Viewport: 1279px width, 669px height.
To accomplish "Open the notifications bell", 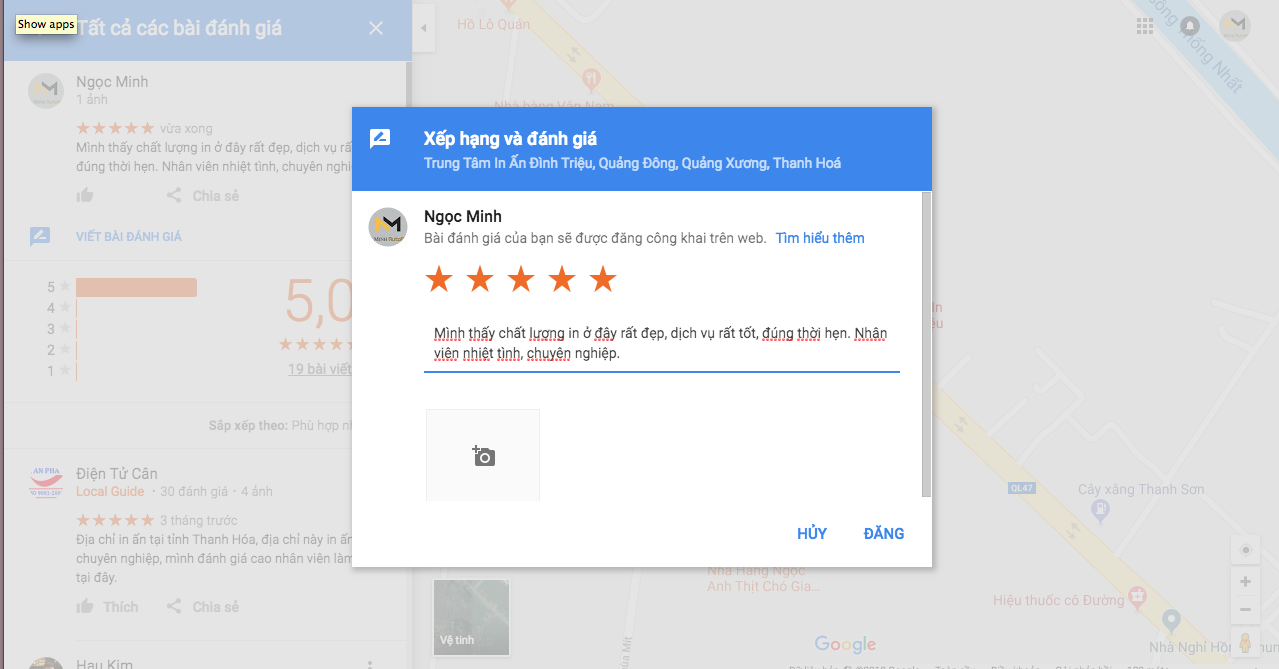I will coord(1190,26).
